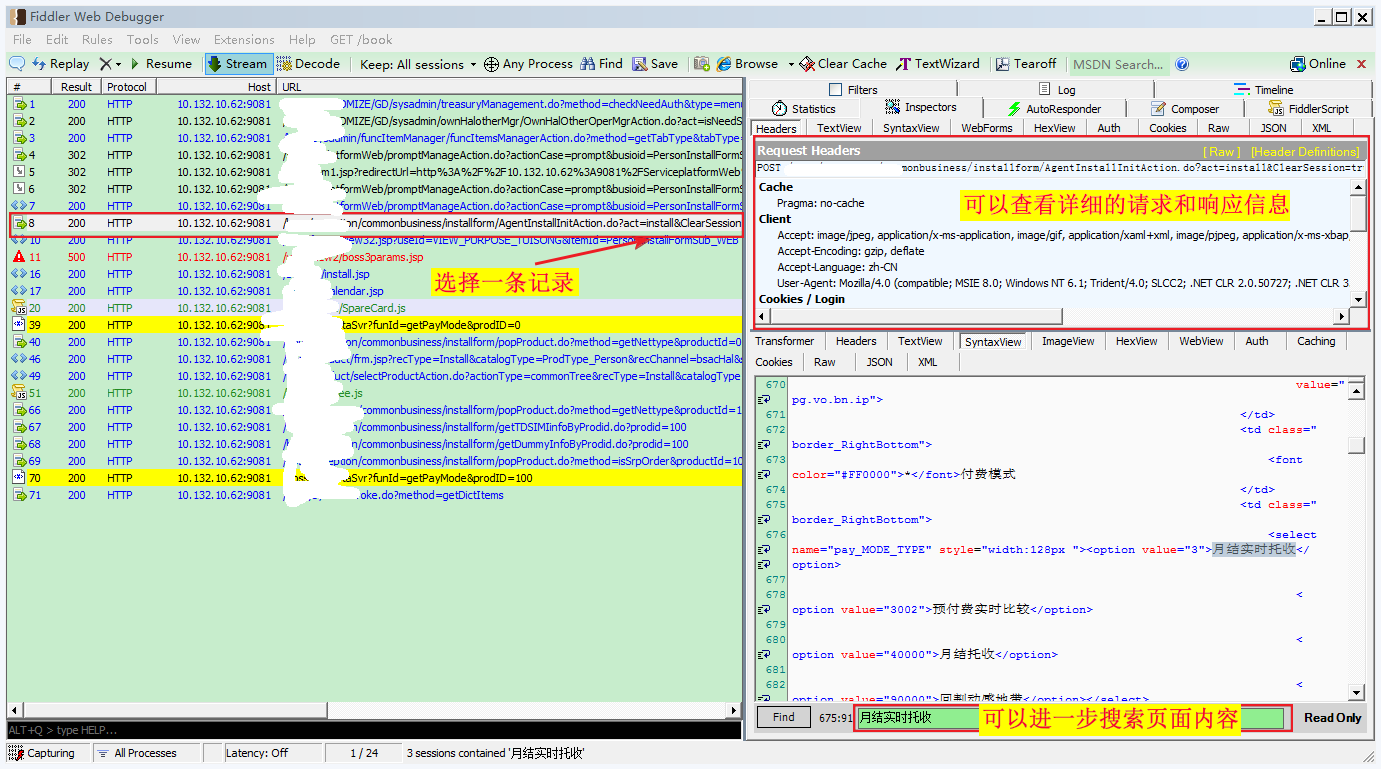Image resolution: width=1381 pixels, height=769 pixels.
Task: Click the QuickExec command box
Action: tap(374, 730)
